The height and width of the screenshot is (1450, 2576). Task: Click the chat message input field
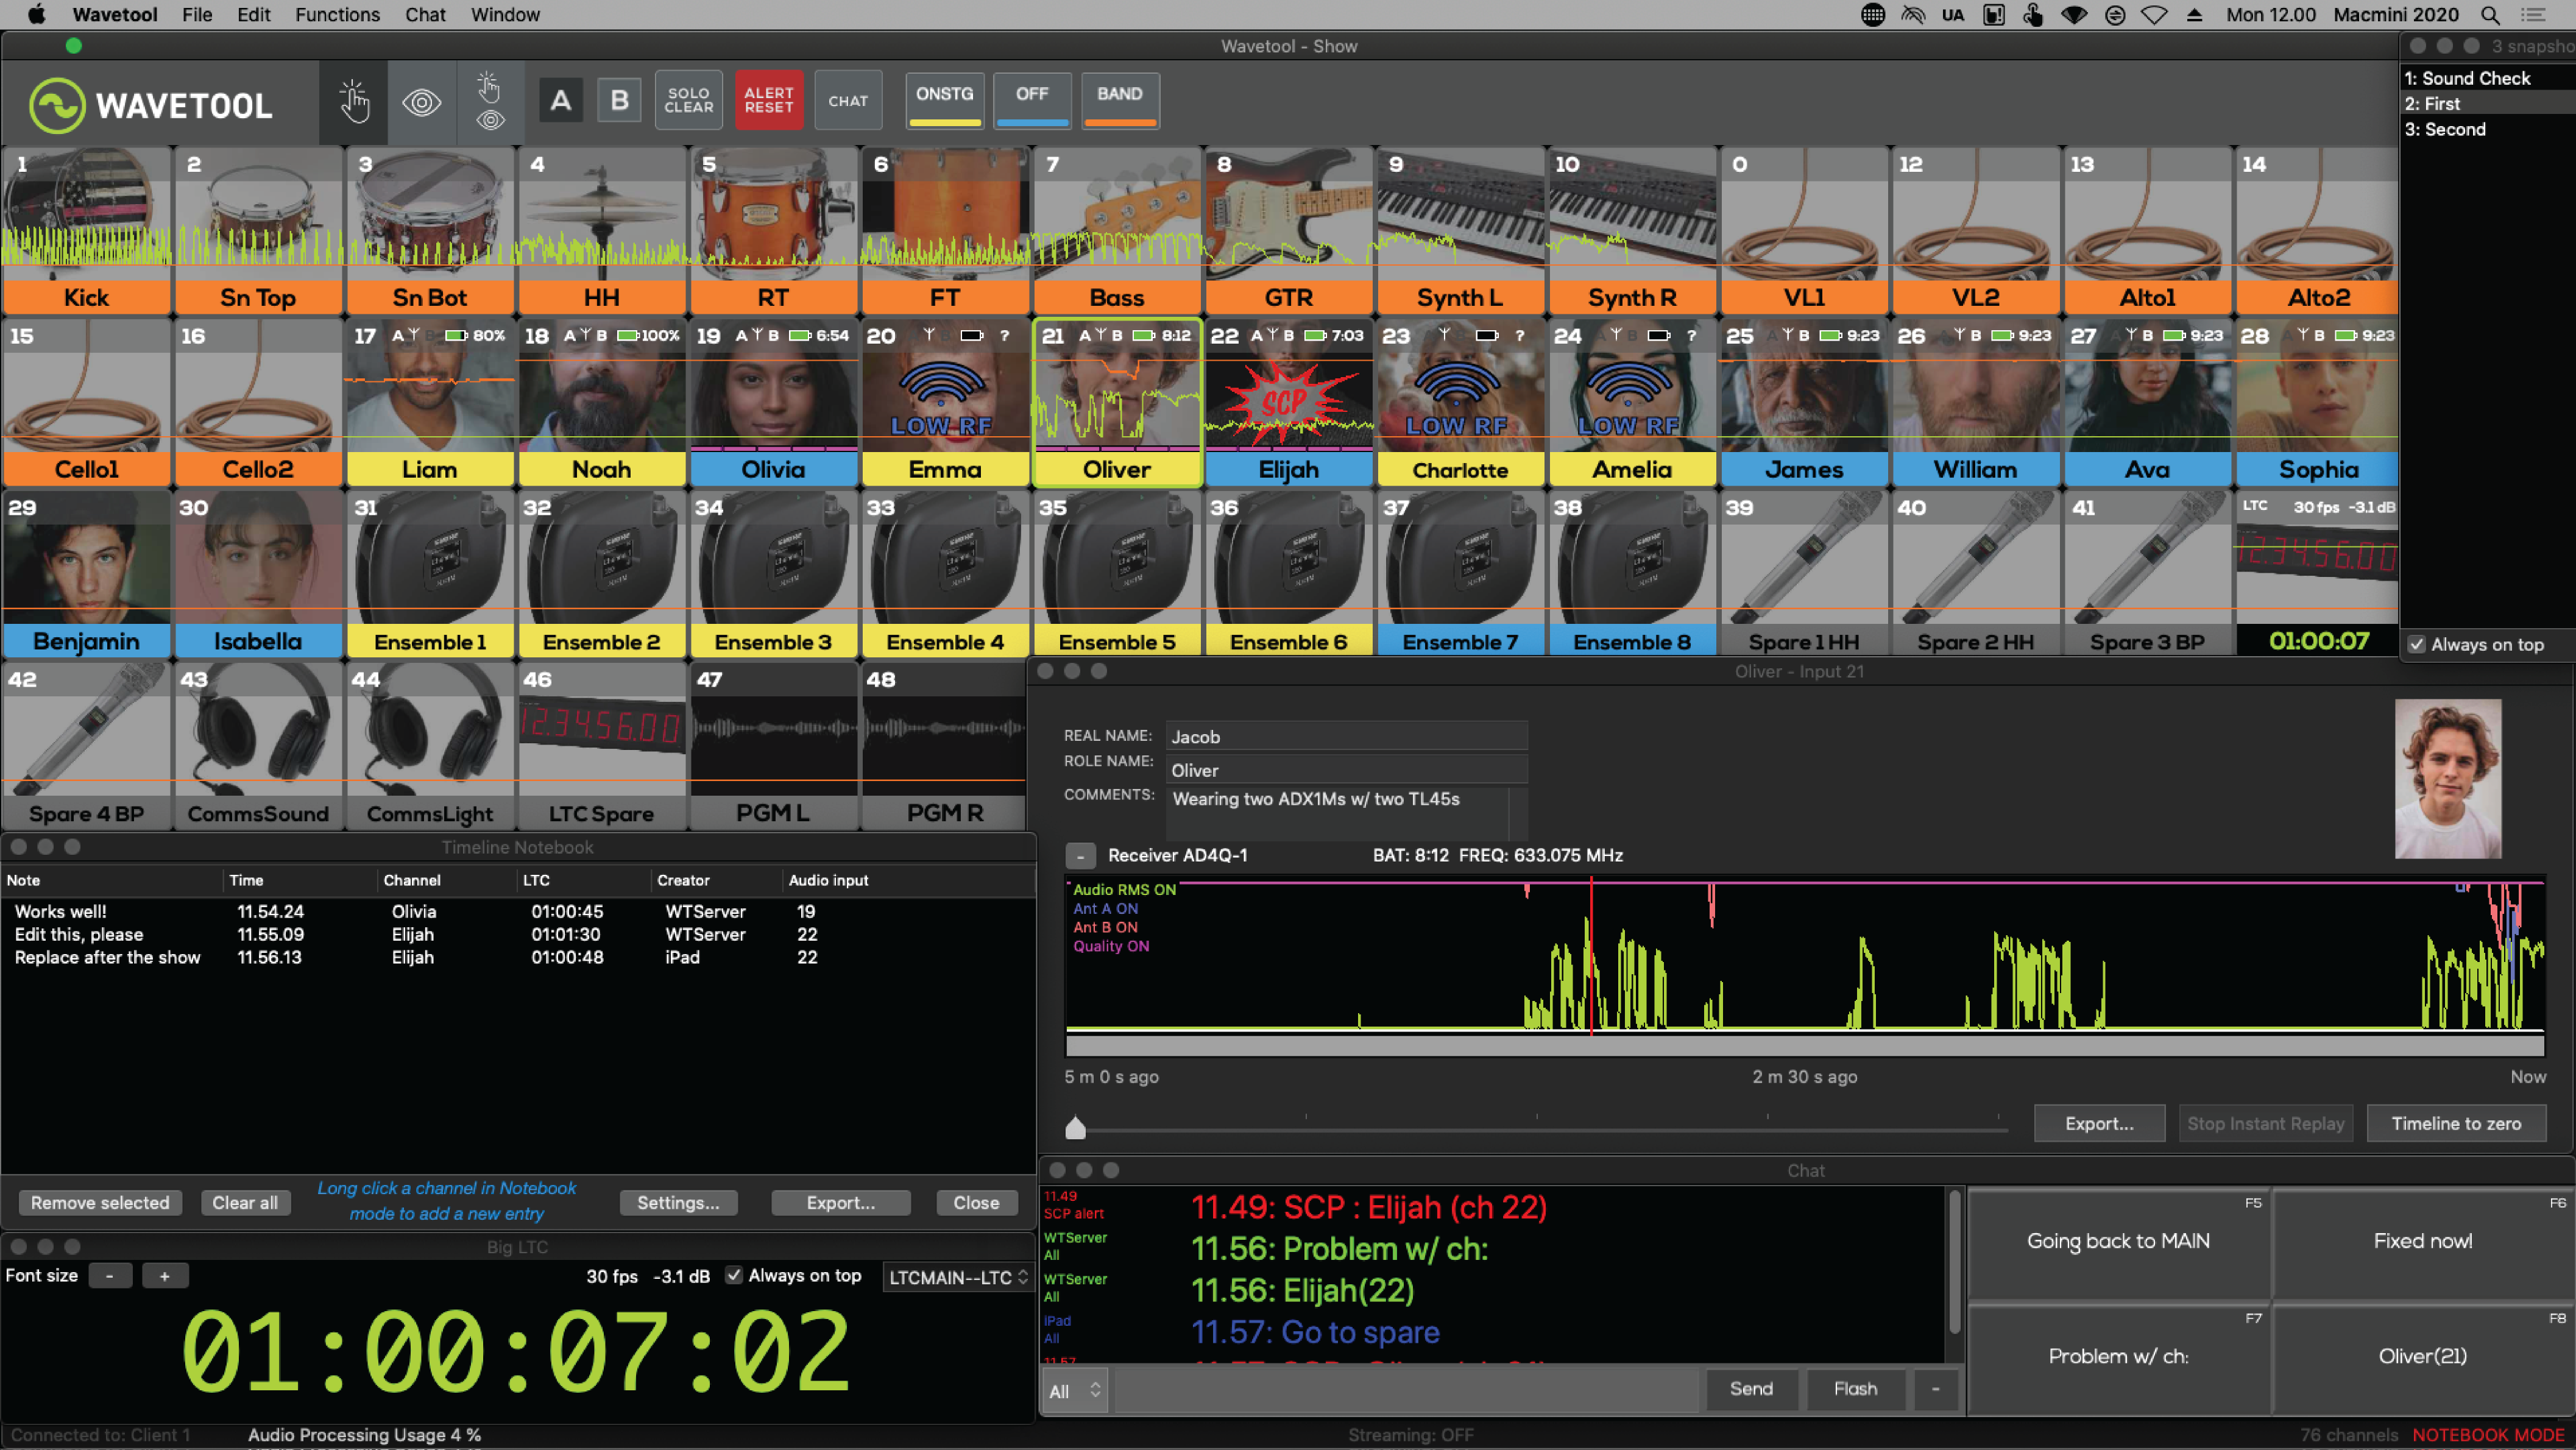[1407, 1390]
